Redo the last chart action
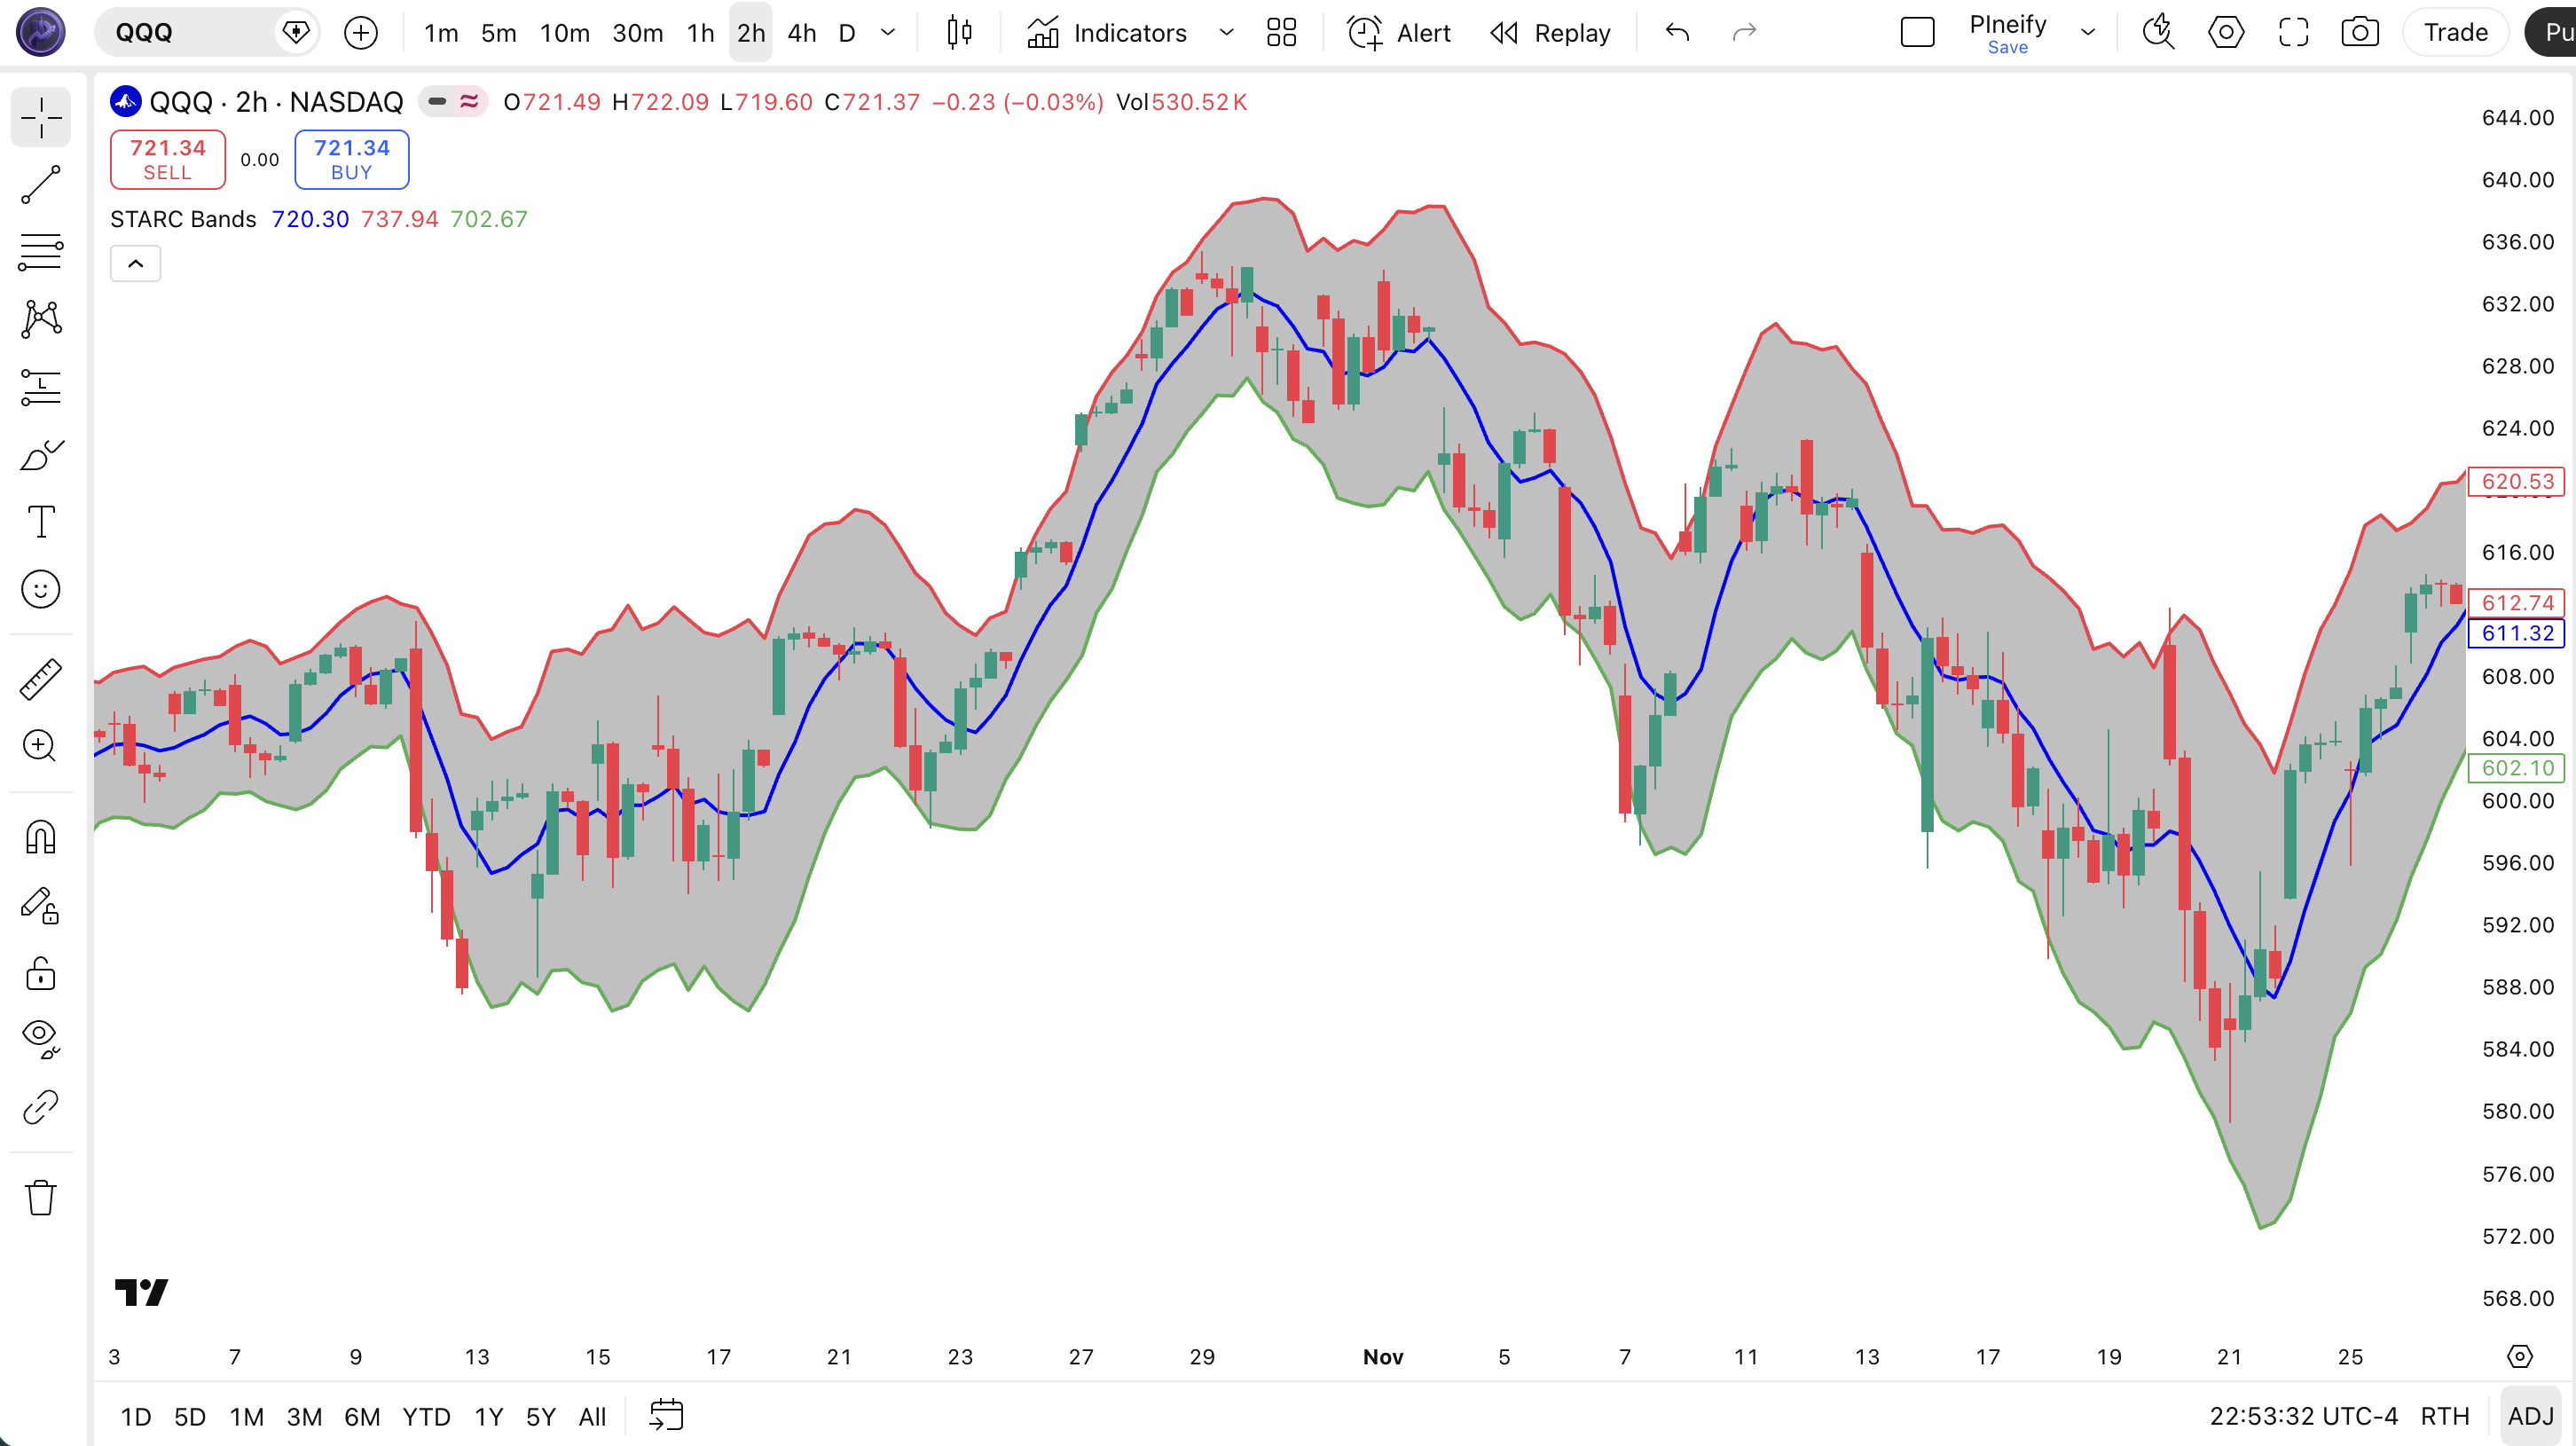The height and width of the screenshot is (1446, 2576). coord(1744,33)
